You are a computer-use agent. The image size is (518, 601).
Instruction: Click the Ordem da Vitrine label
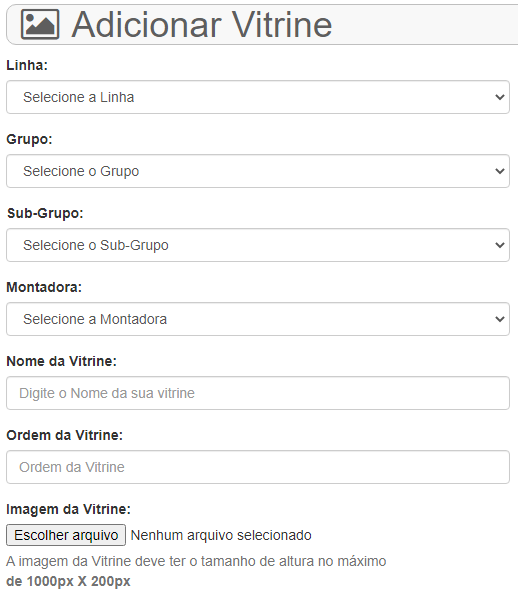point(64,435)
